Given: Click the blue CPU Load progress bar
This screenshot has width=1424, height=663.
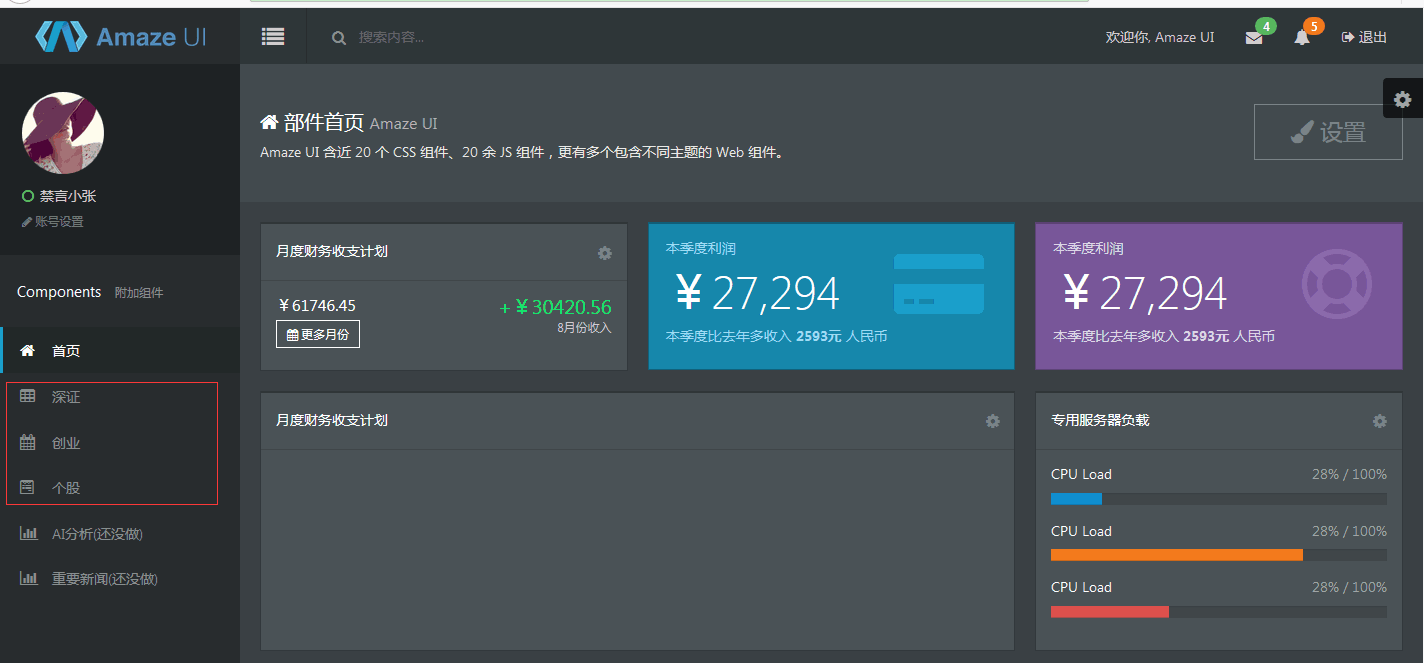Looking at the screenshot, I should (x=1219, y=499).
